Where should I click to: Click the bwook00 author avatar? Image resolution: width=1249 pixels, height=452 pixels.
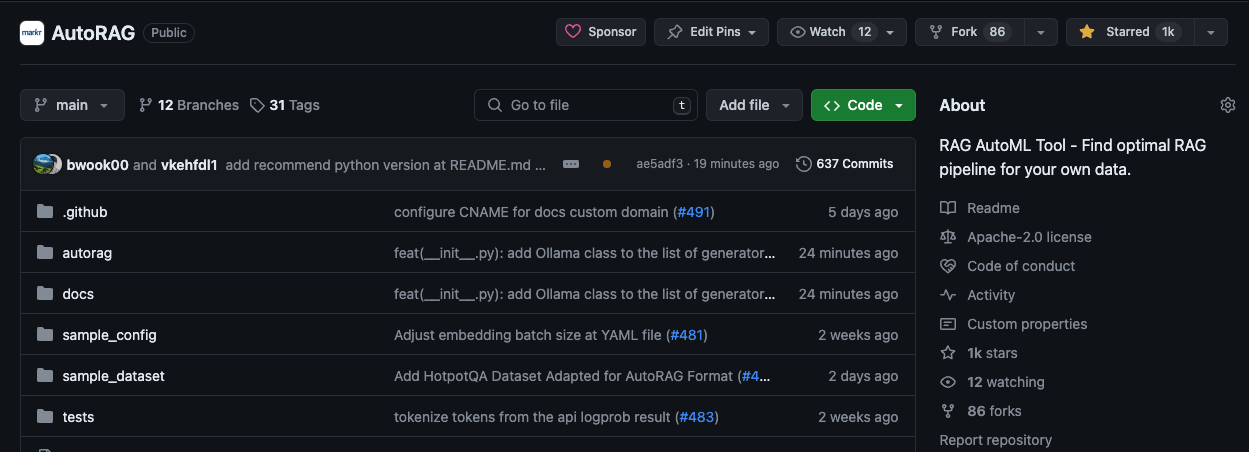pyautogui.click(x=43, y=164)
